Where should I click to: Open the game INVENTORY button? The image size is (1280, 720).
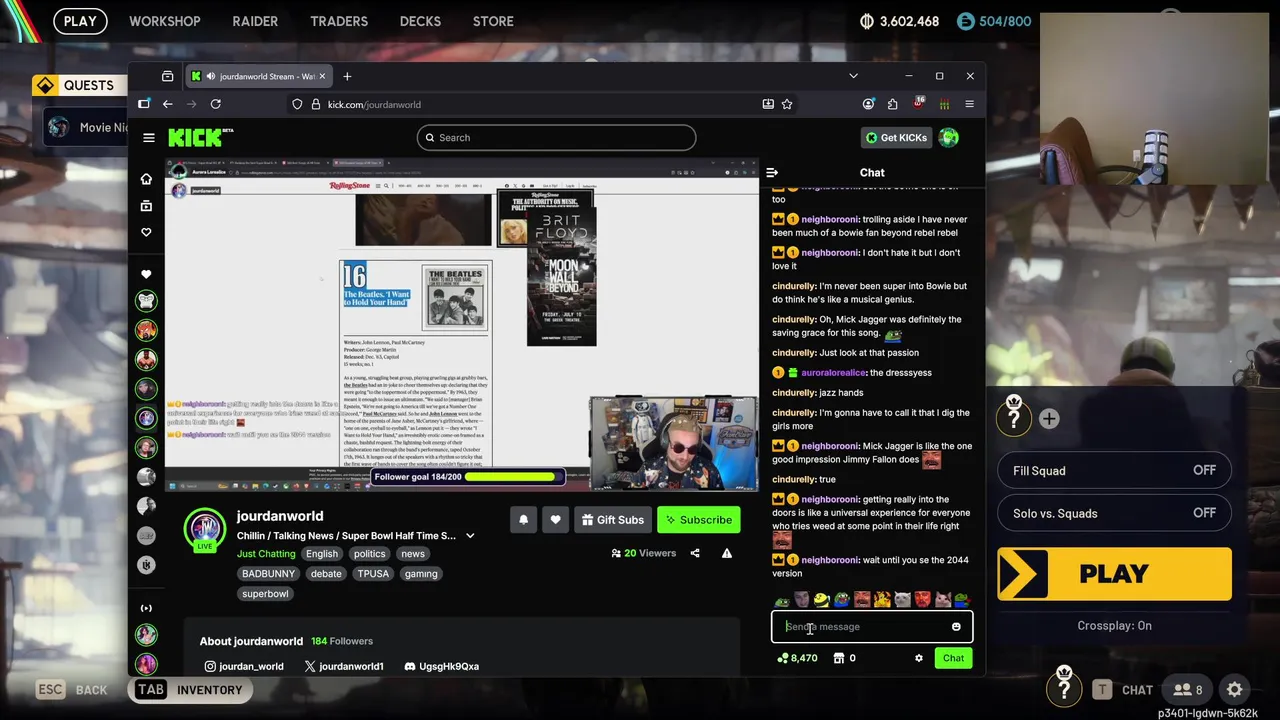pyautogui.click(x=190, y=690)
